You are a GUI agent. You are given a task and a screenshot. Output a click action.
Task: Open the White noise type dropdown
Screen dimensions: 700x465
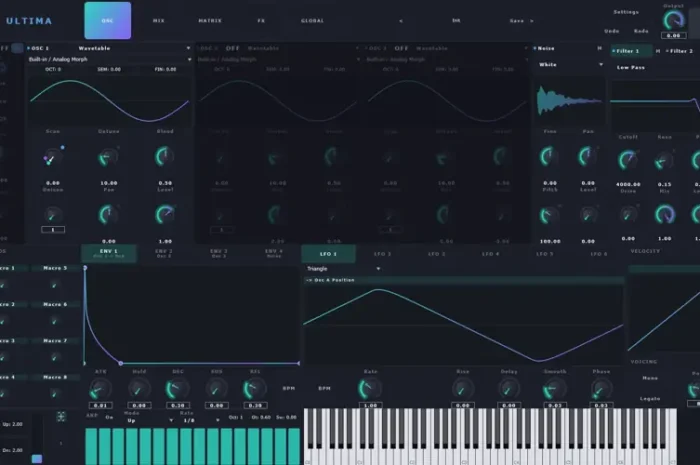[x=571, y=65]
